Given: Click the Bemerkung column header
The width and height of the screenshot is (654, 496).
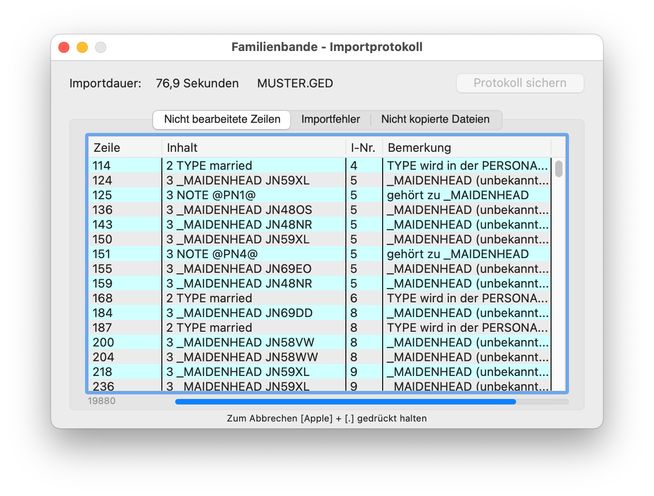Looking at the screenshot, I should click(465, 147).
